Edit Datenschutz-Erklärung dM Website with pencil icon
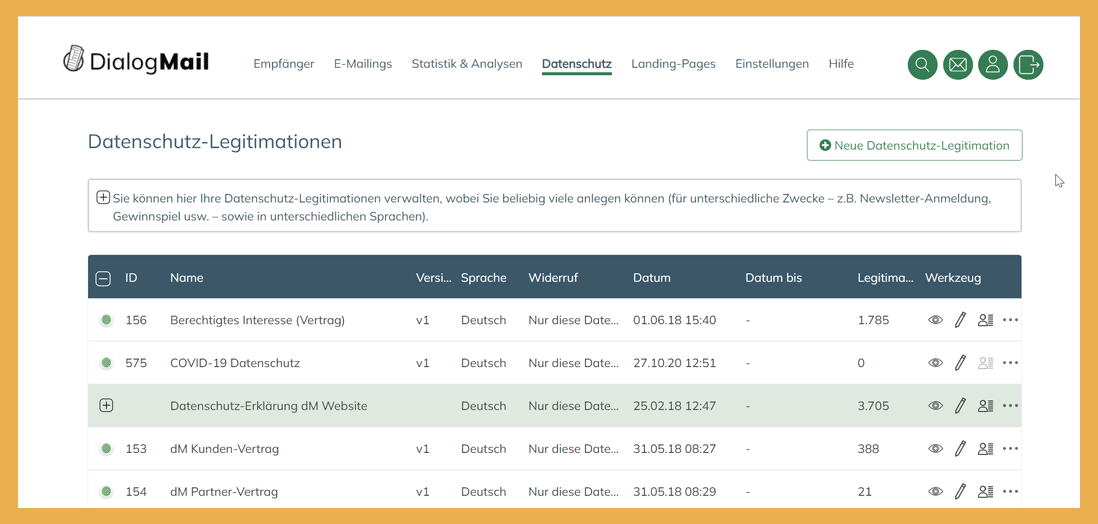Screen dimensions: 1098x524 (960, 406)
